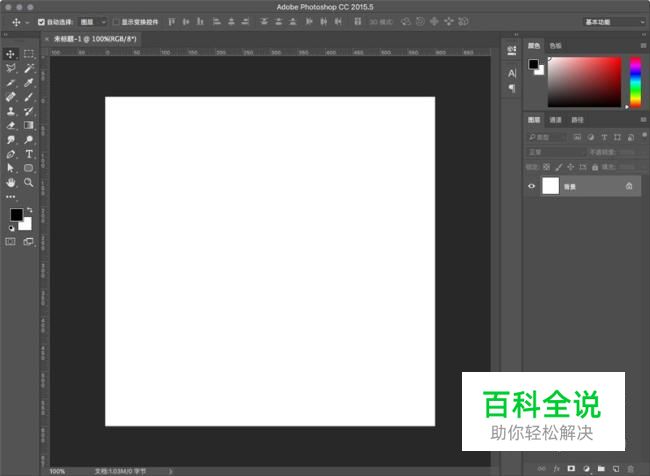Screen dimensions: 650x476
Task: Click the foreground color swatch in toolbox
Action: 16,215
